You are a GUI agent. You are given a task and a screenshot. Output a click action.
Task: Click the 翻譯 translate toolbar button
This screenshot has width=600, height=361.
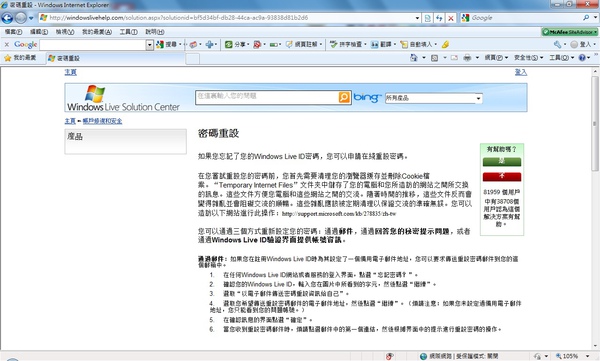coord(383,44)
